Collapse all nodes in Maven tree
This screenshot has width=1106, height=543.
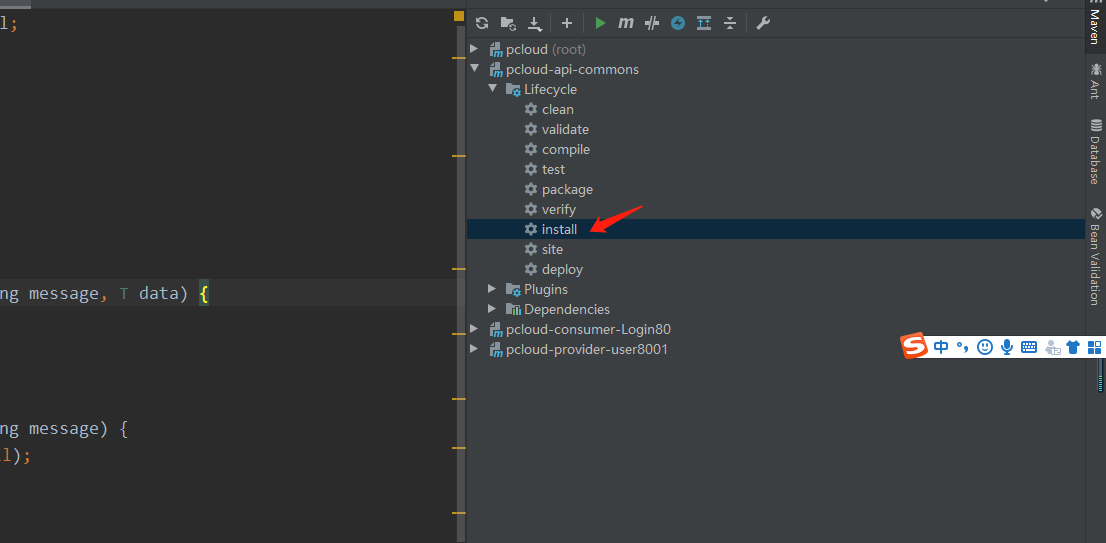pos(730,23)
